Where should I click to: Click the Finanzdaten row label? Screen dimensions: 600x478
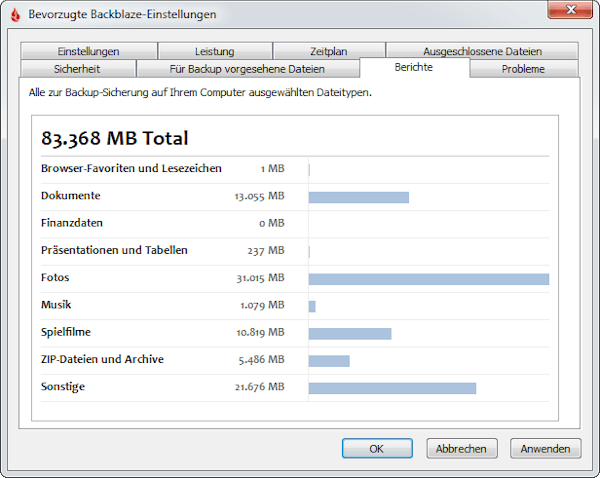pyautogui.click(x=72, y=223)
